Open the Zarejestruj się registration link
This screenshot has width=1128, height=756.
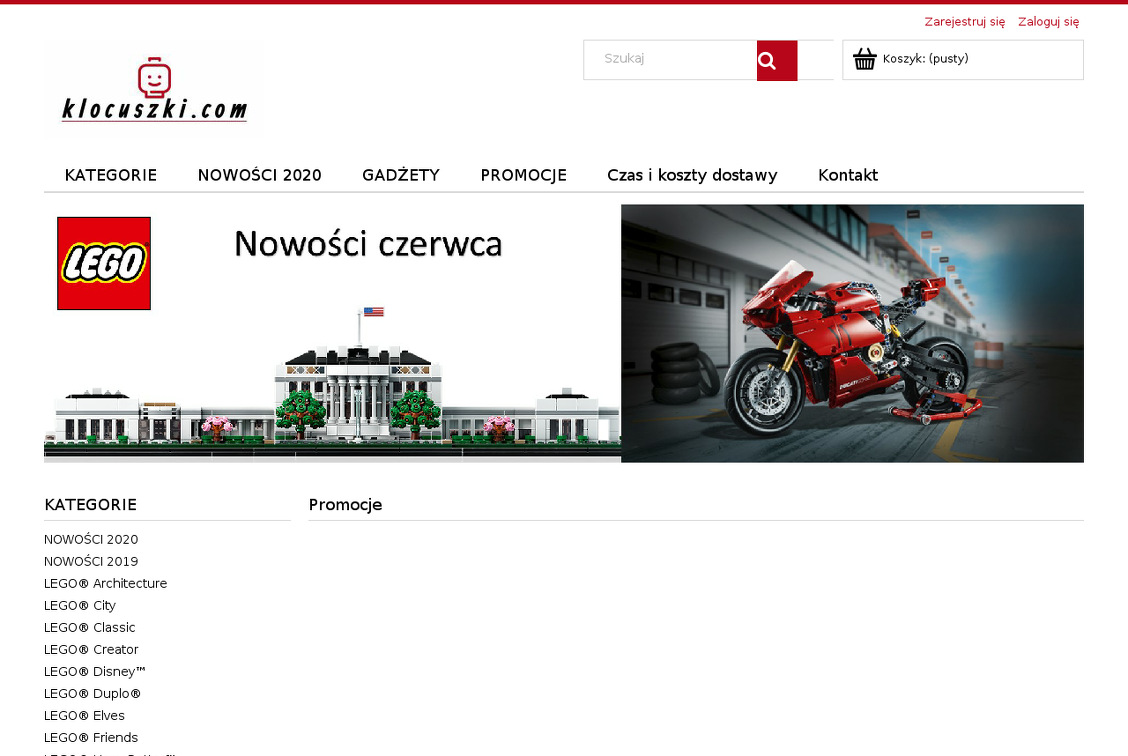[965, 22]
